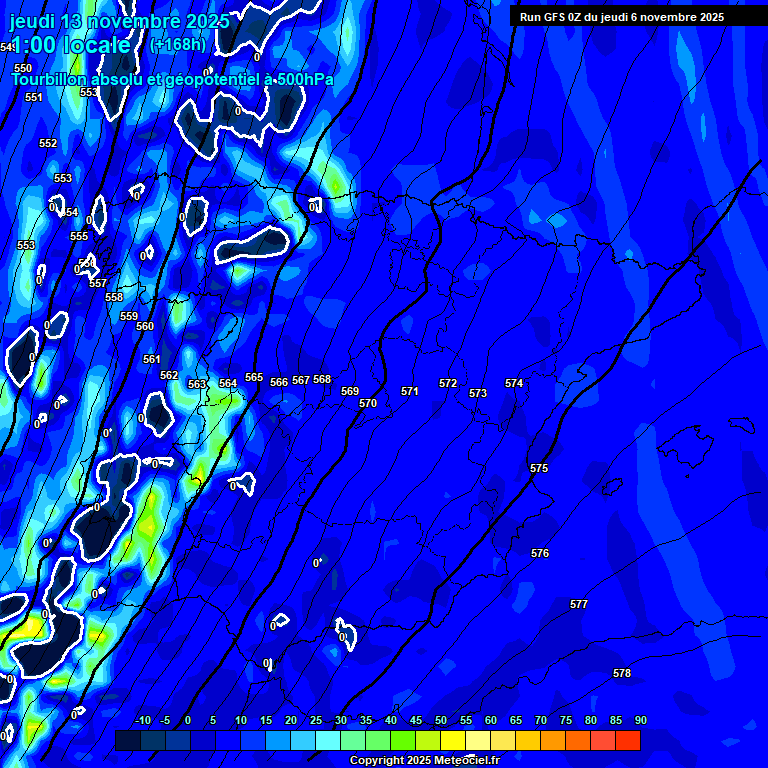Click the 565 contour label
The width and height of the screenshot is (768, 768).
pyautogui.click(x=254, y=377)
